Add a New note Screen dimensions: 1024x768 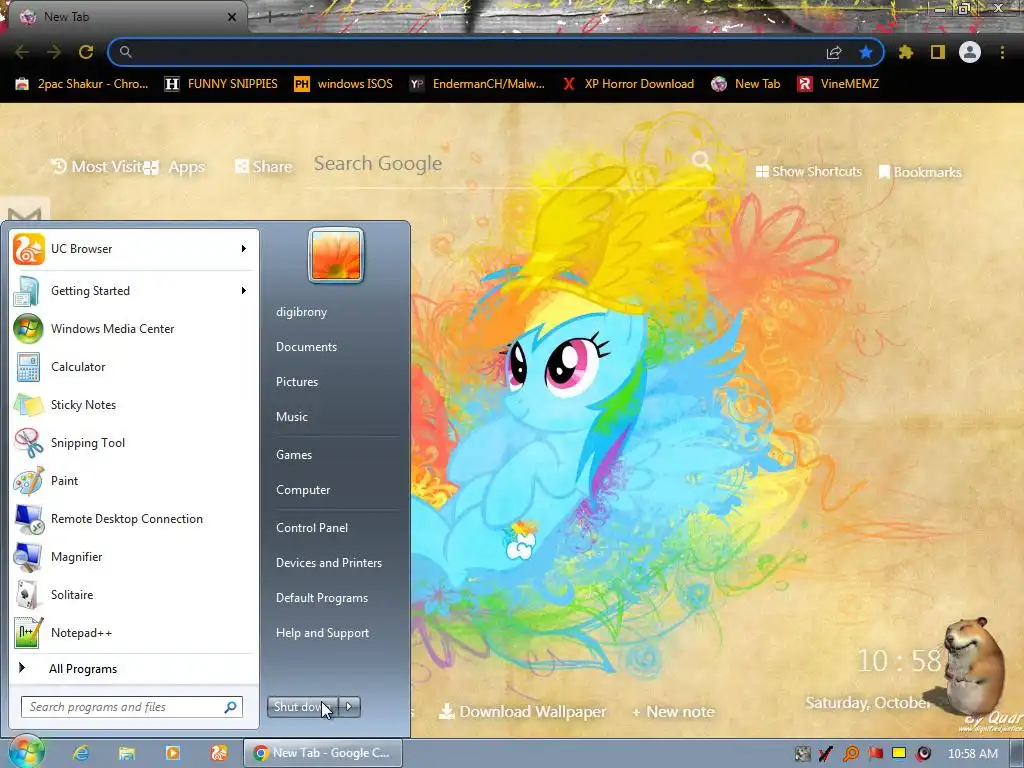click(x=673, y=712)
